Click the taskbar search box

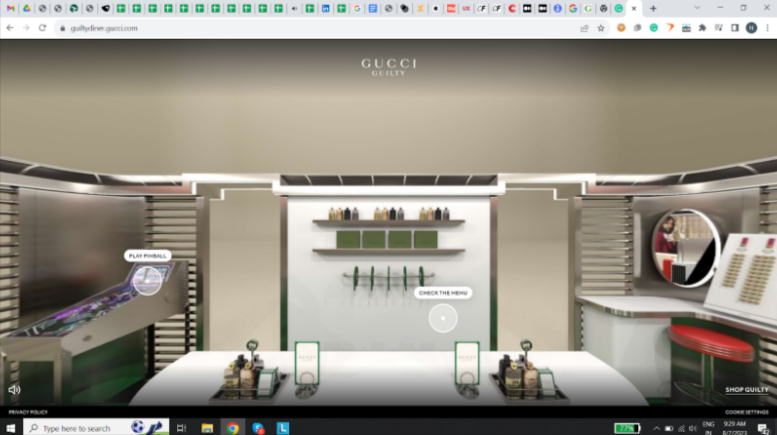pyautogui.click(x=96, y=428)
